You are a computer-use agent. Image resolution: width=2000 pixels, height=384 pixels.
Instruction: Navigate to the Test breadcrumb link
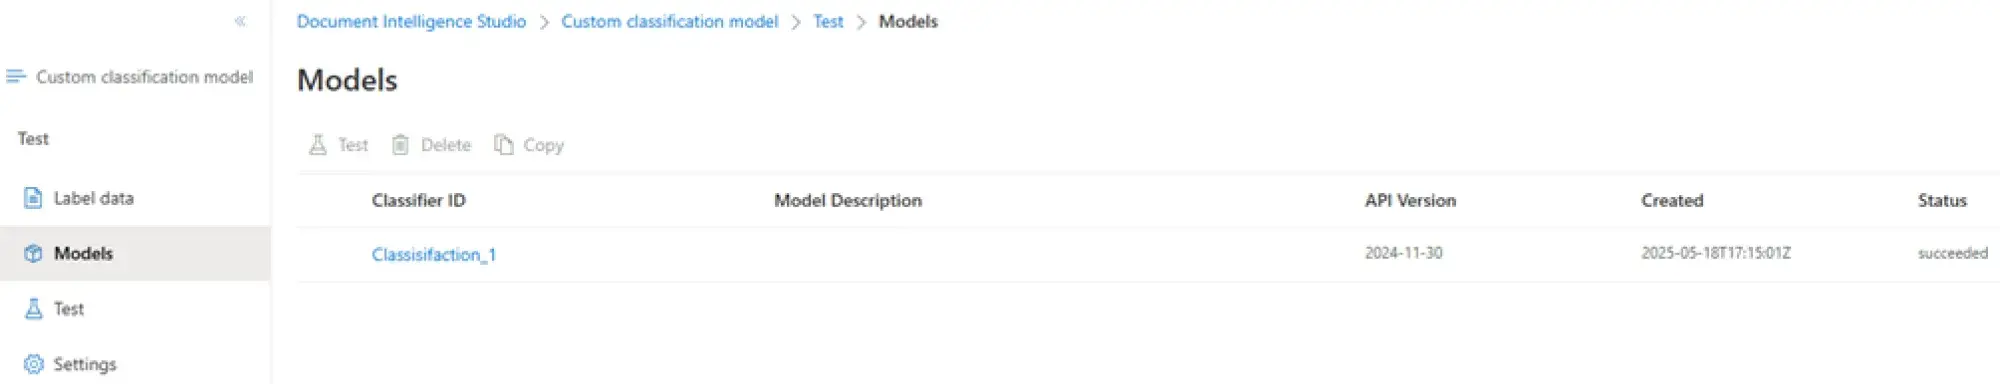point(828,21)
